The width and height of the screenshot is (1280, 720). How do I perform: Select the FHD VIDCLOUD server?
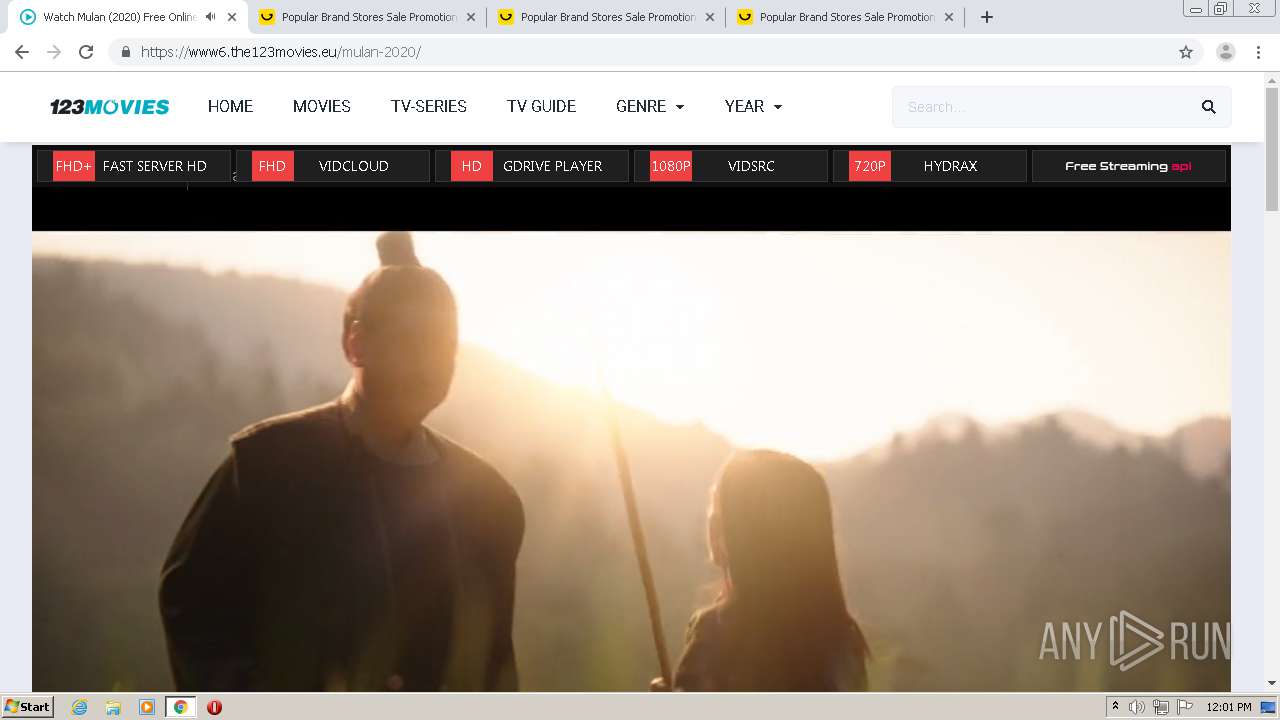(x=333, y=166)
